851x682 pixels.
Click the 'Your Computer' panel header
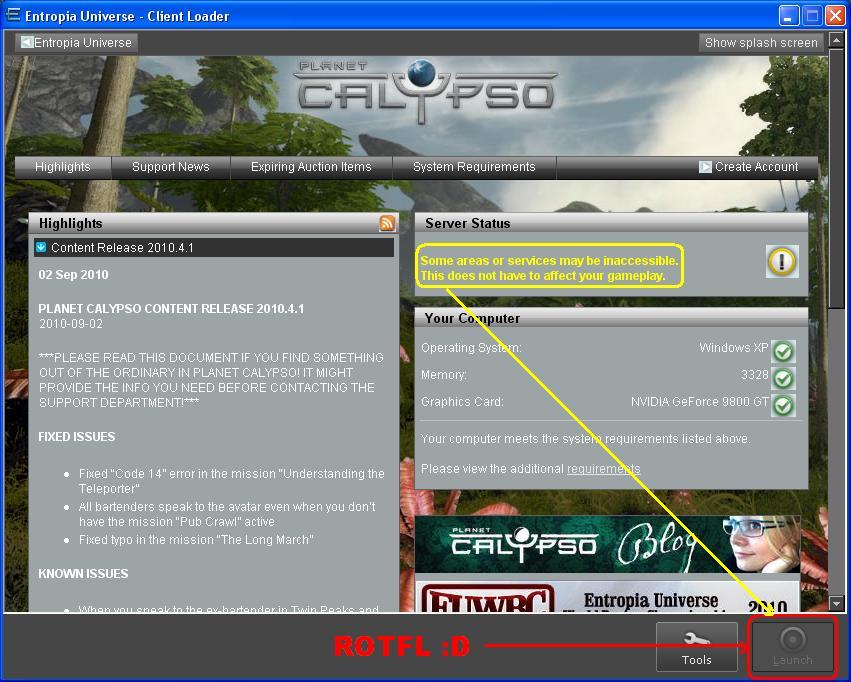point(611,318)
